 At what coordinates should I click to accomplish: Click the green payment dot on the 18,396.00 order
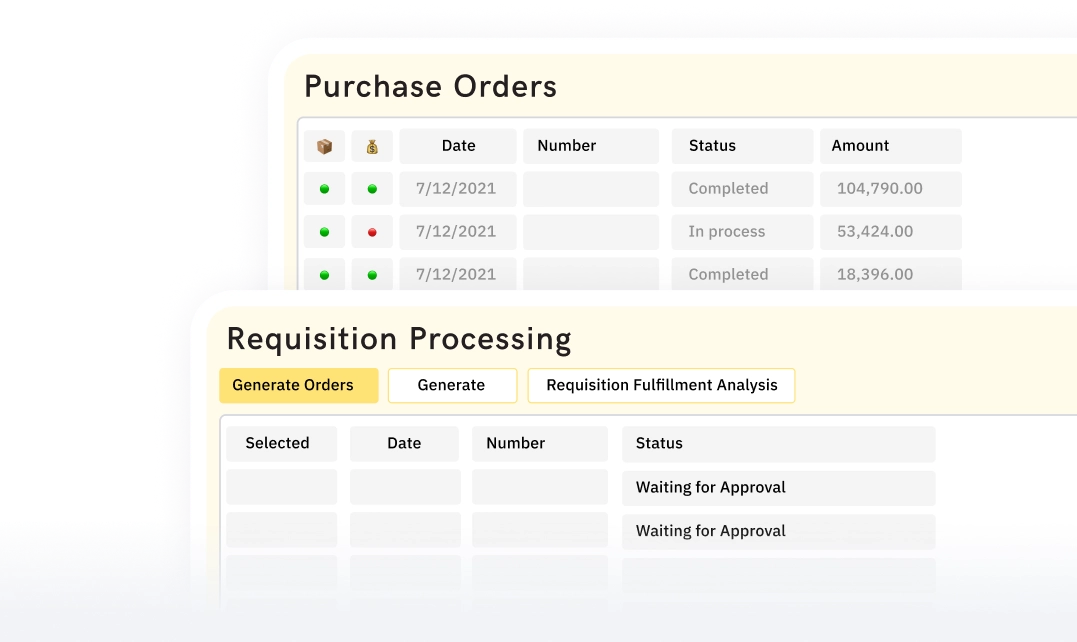[x=372, y=274]
